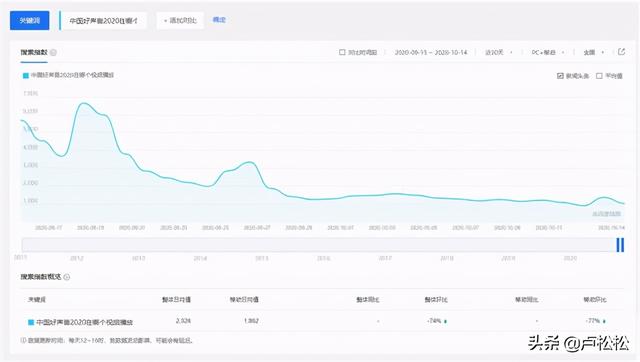Click the 2020-10-14 x-axis date label
The height and width of the screenshot is (362, 640).
click(x=611, y=228)
